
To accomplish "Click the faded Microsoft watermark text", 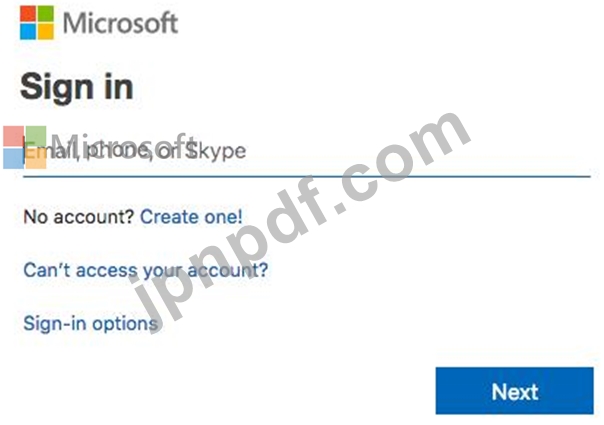I will pos(124,147).
